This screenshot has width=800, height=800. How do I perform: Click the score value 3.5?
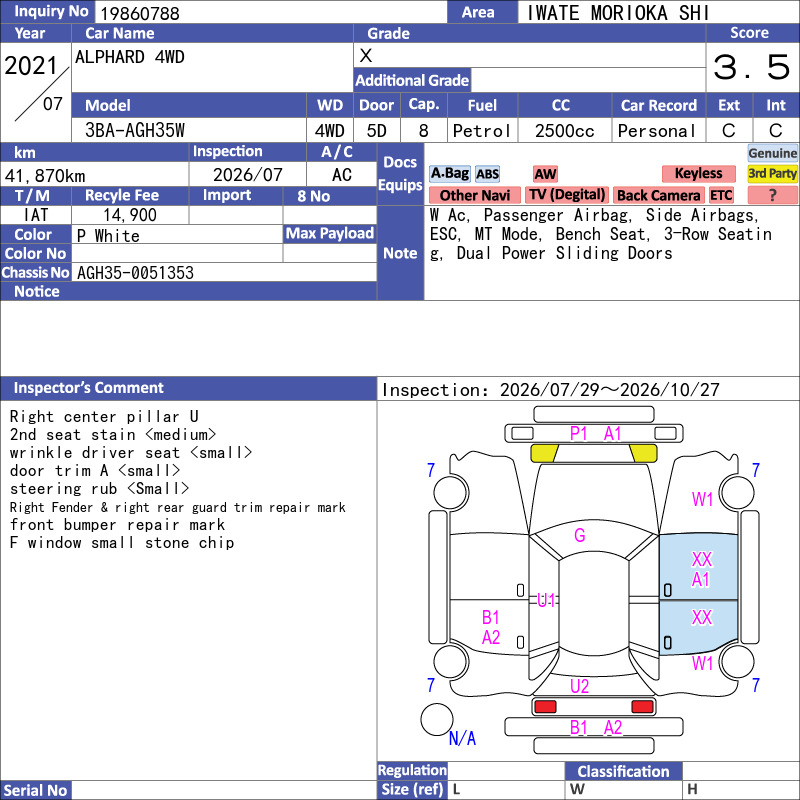752,67
